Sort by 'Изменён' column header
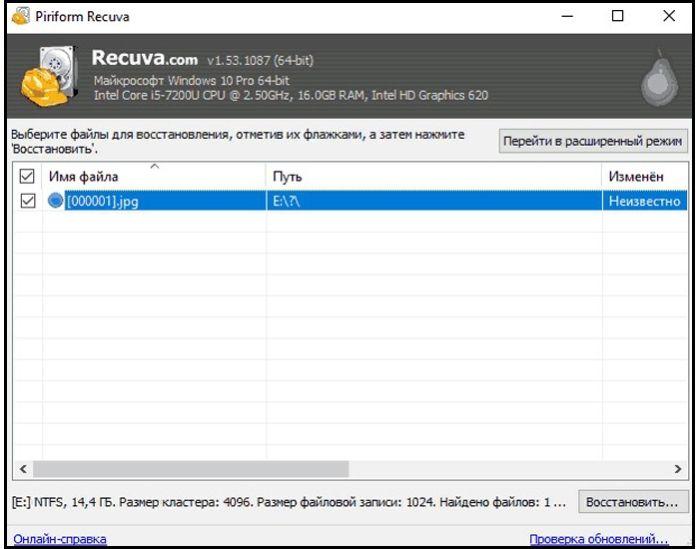This screenshot has width=699, height=549. tap(645, 176)
